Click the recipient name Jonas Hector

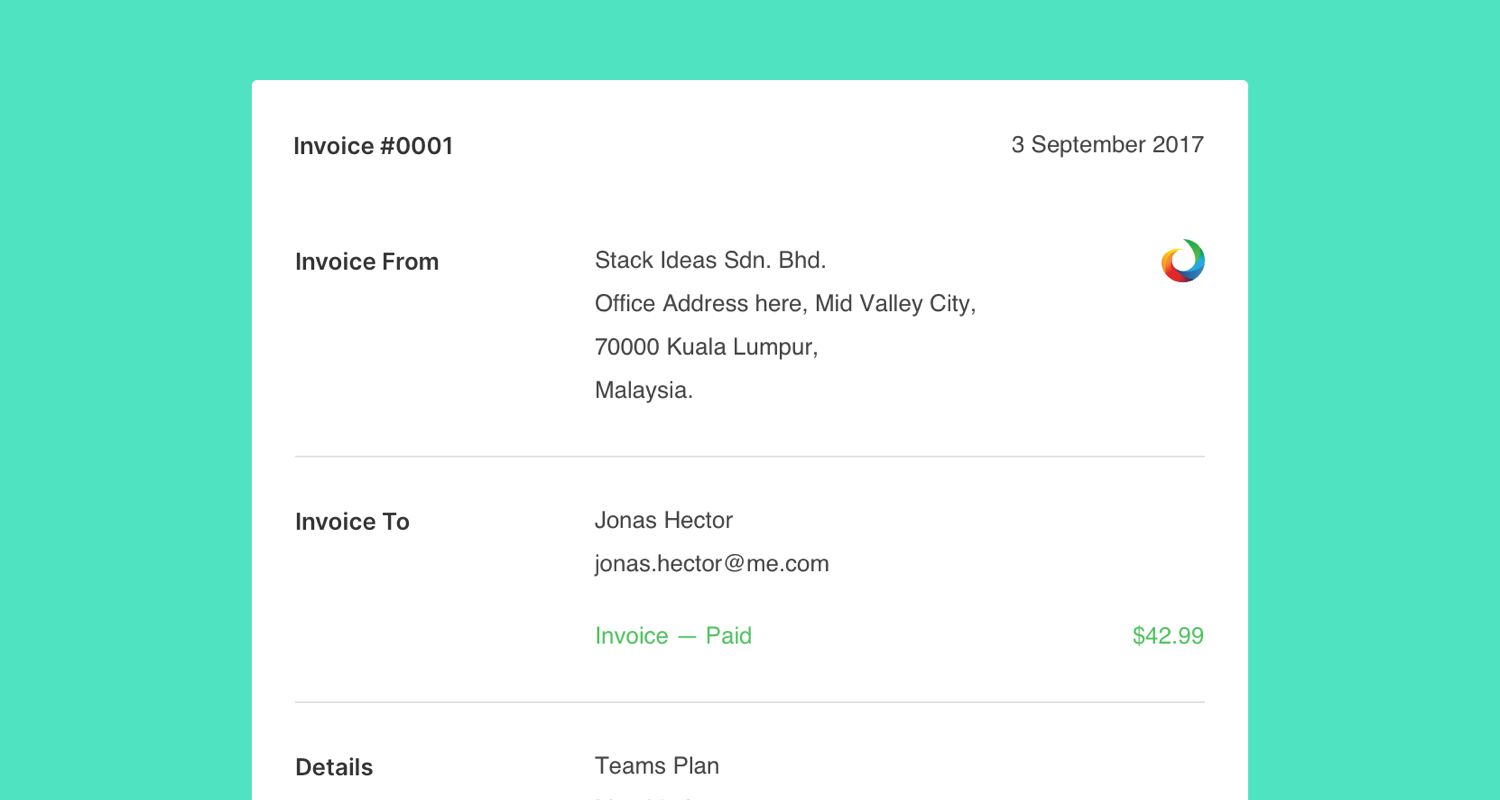click(x=664, y=521)
